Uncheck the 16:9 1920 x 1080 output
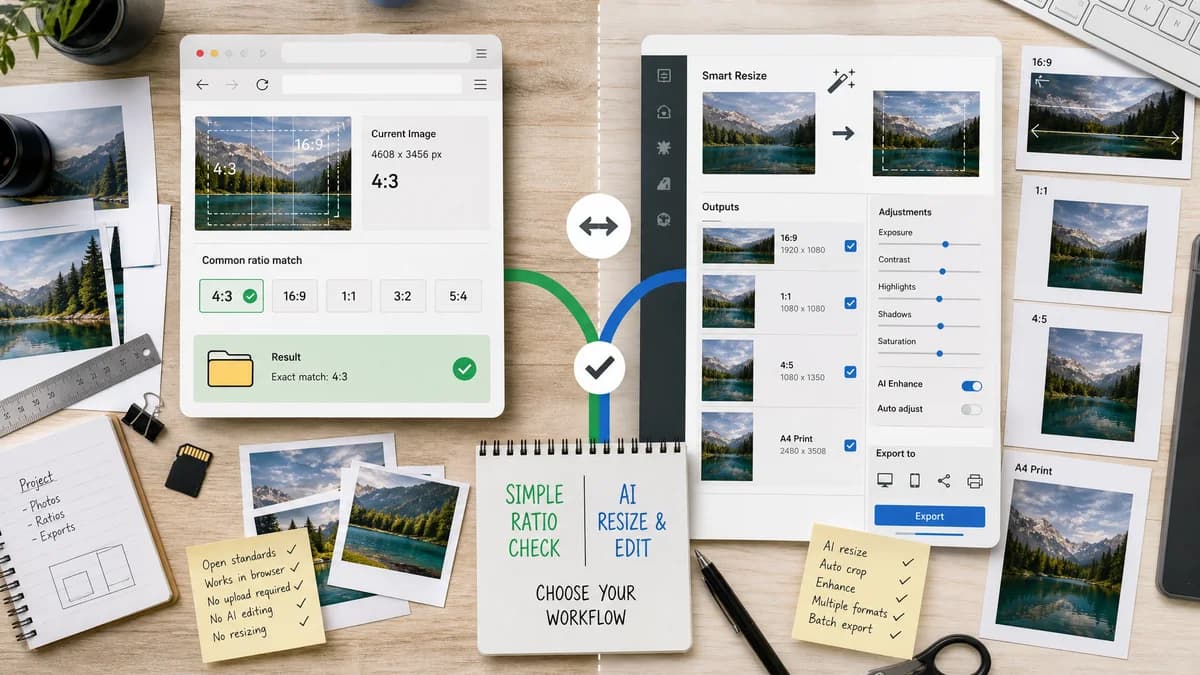 850,245
